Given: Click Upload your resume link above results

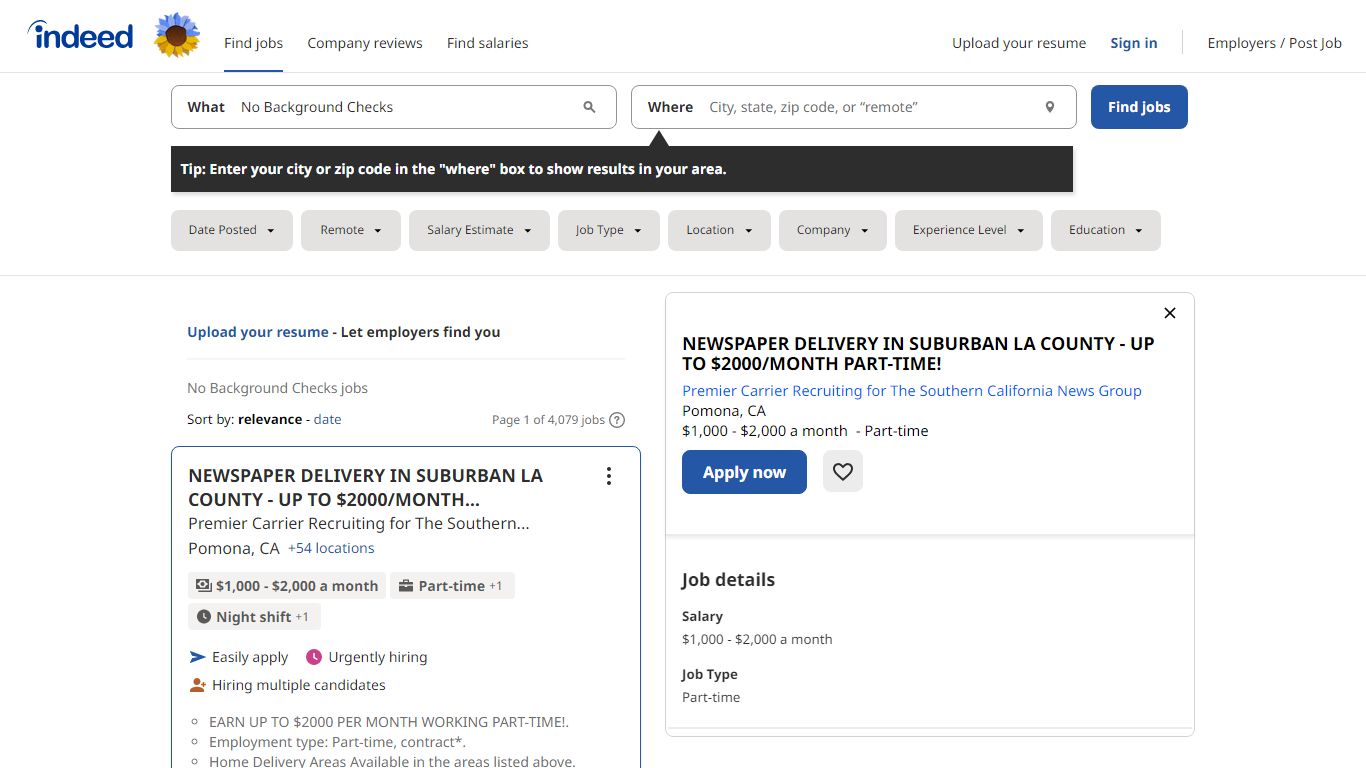Looking at the screenshot, I should 258,332.
